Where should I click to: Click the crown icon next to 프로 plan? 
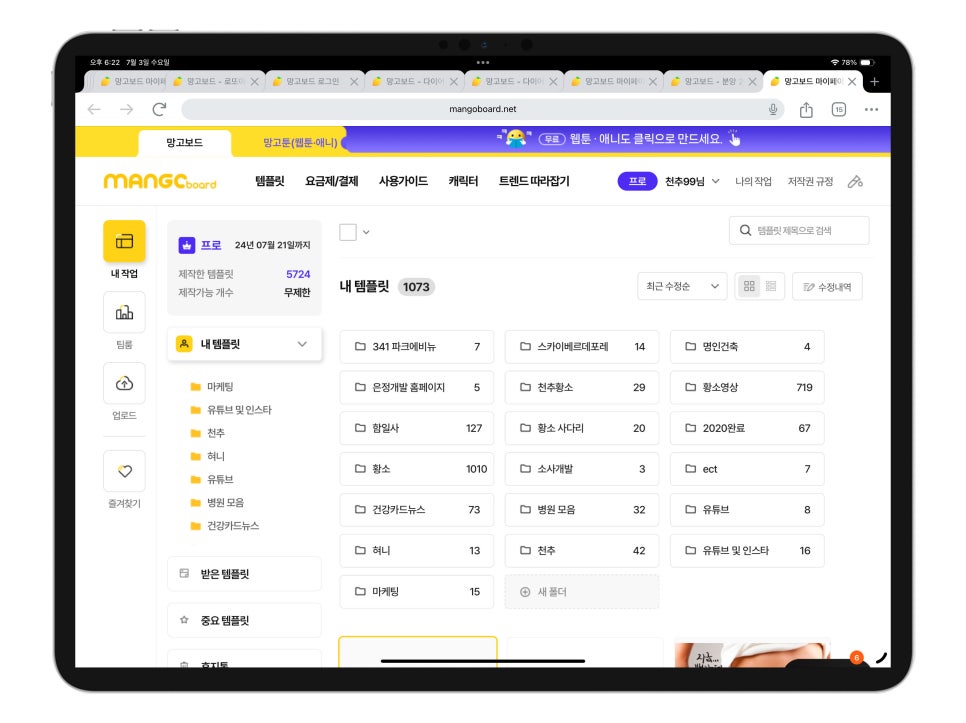pos(187,245)
